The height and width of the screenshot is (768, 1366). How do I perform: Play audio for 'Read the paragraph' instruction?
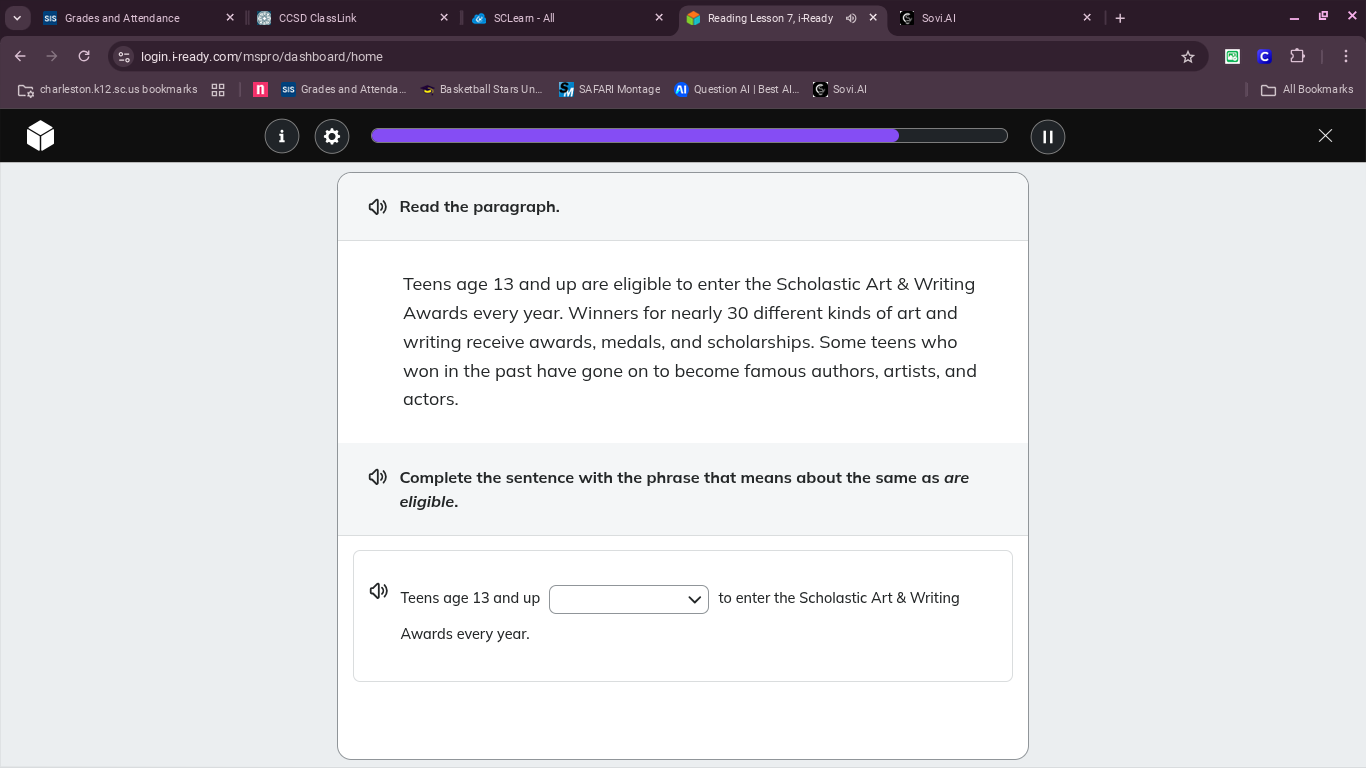[377, 207]
